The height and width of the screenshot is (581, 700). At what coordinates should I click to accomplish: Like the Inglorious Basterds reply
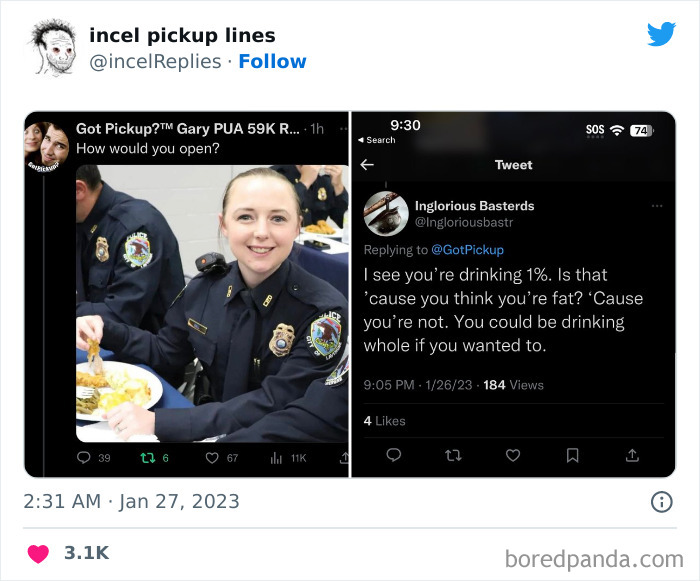(x=513, y=455)
